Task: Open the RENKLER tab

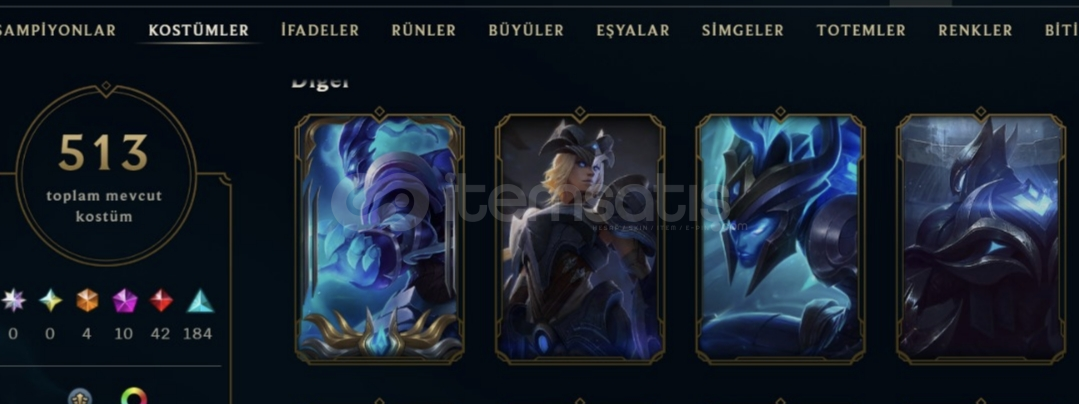Action: click(x=975, y=30)
